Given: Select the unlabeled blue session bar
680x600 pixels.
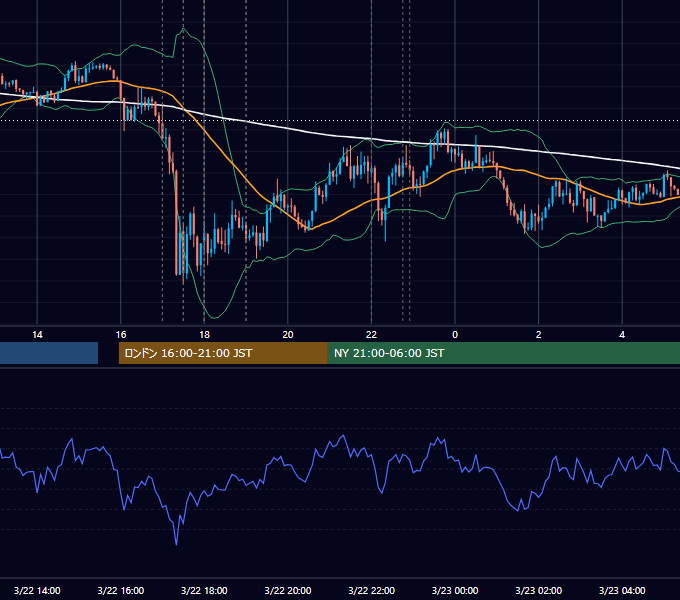Looking at the screenshot, I should coord(49,353).
